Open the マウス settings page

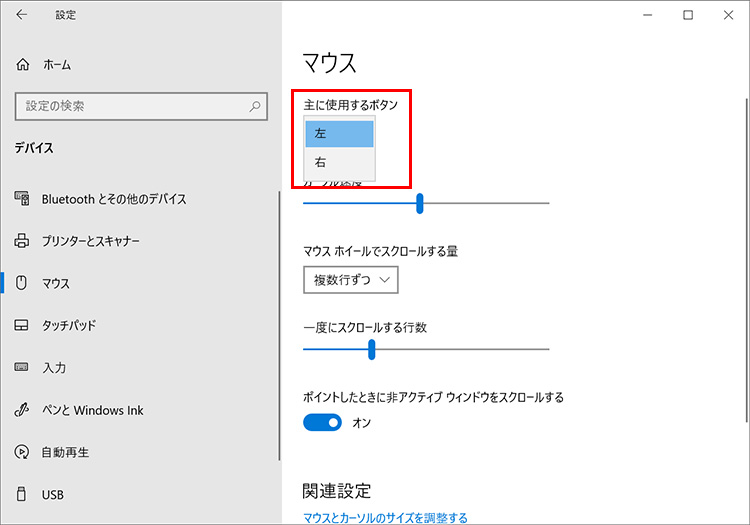(x=56, y=284)
